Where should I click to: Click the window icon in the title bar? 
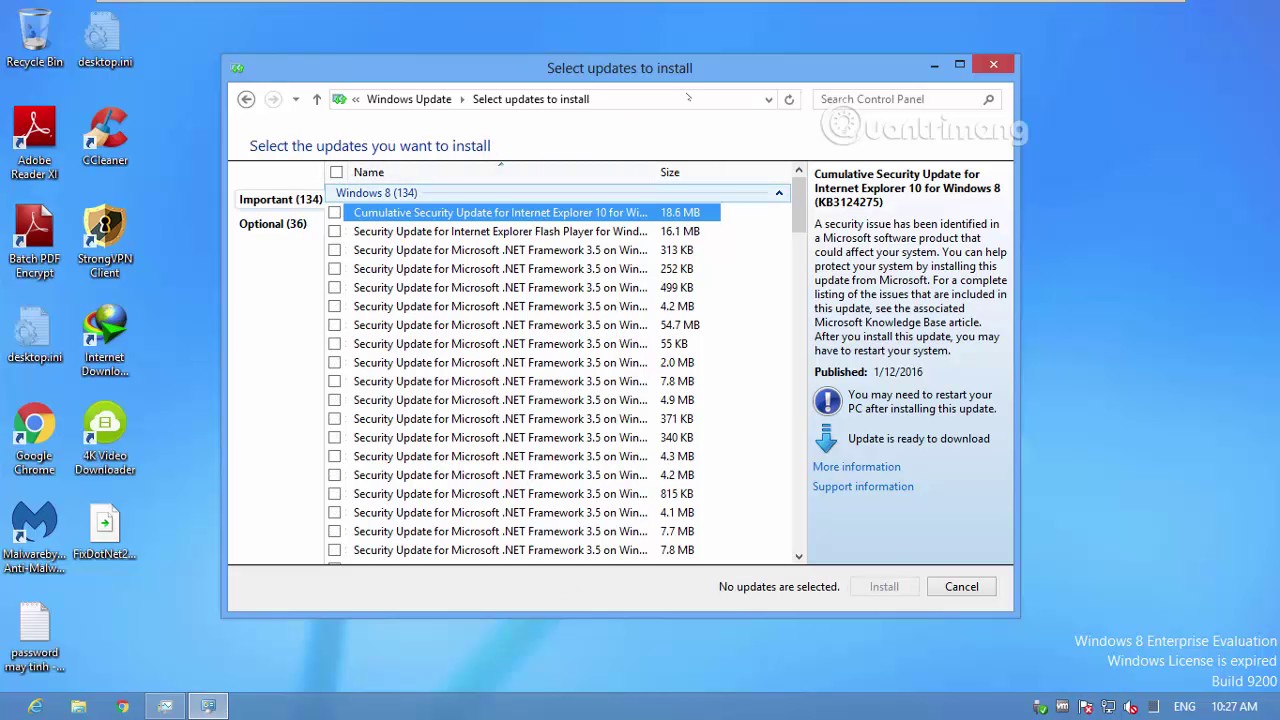pos(237,68)
